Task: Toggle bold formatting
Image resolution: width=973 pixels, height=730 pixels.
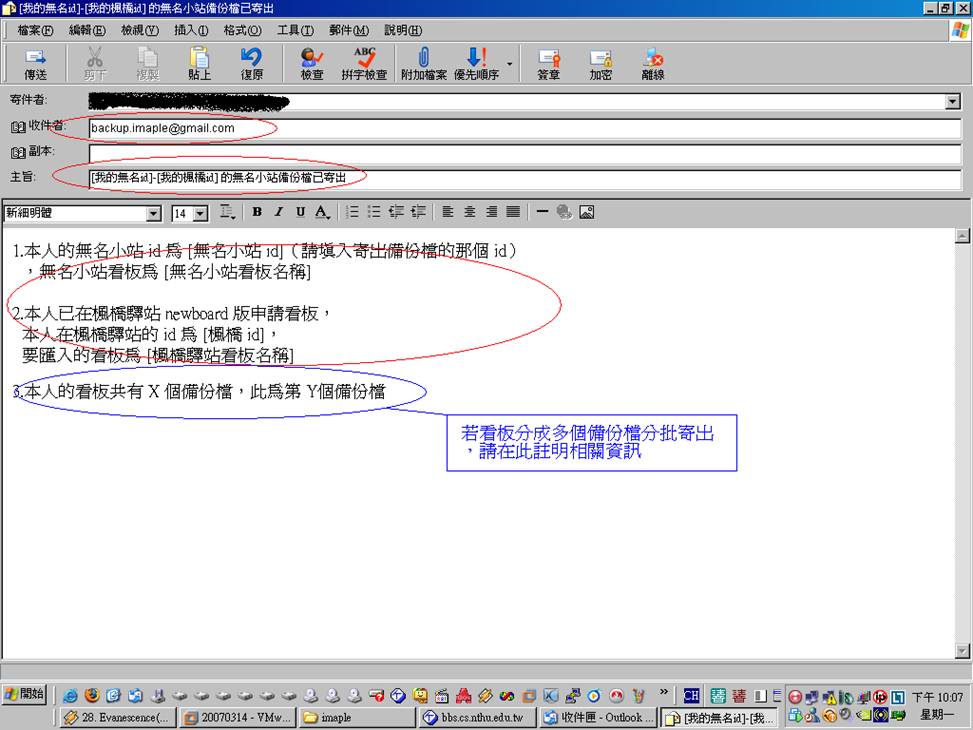Action: [x=257, y=212]
